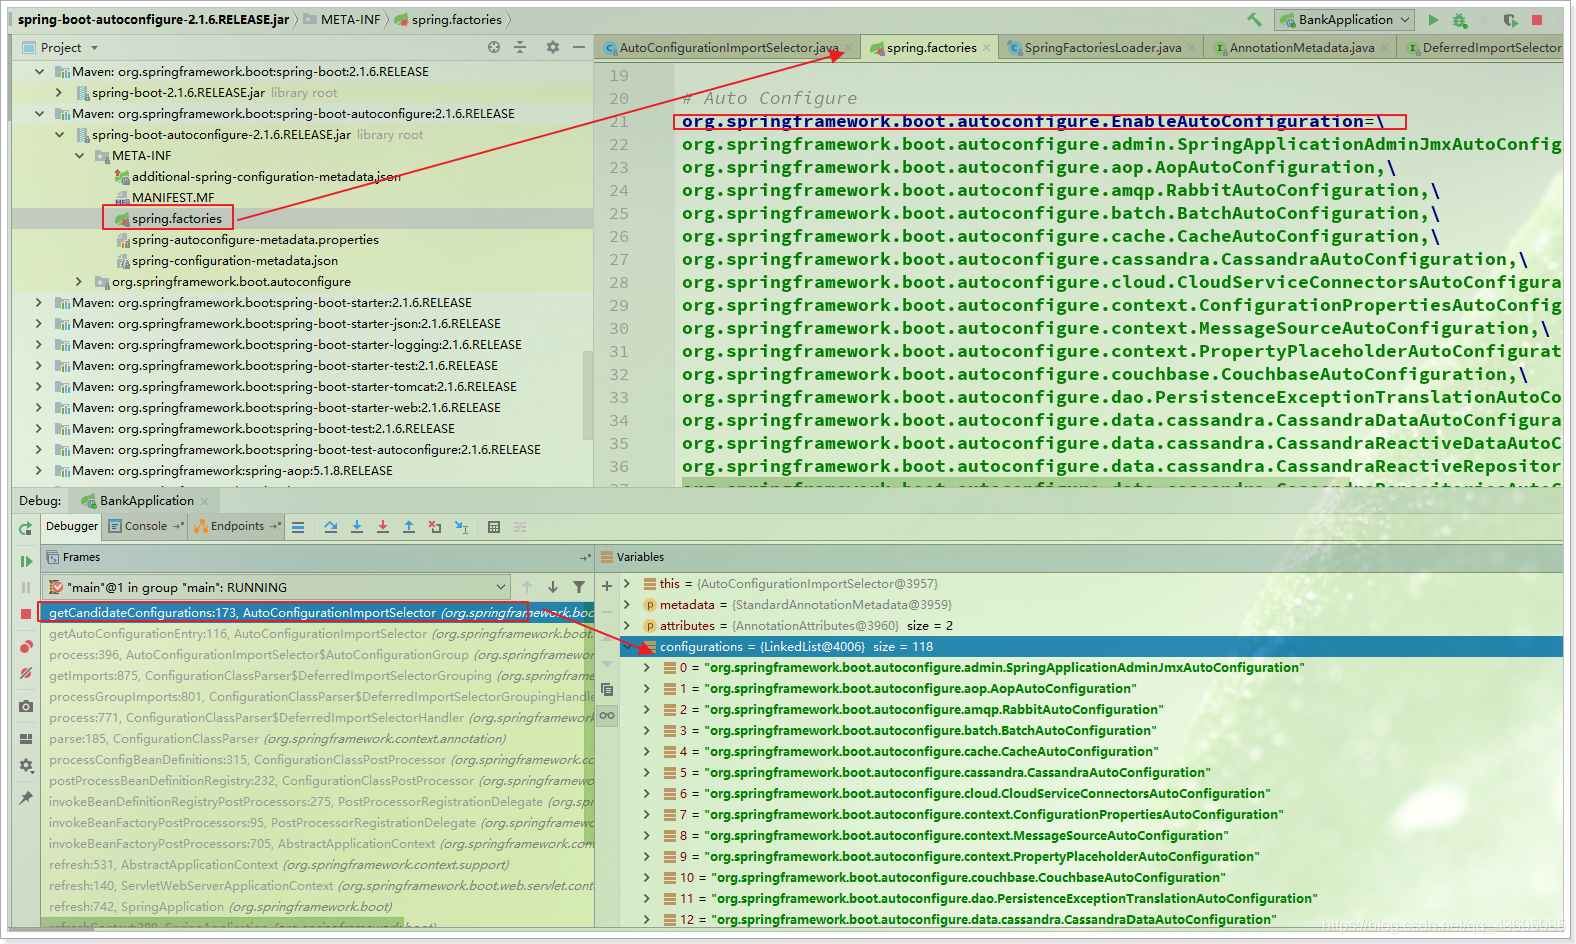Click spring.factories breadcrumb in navigation bar
1576x944 pixels.
point(448,19)
